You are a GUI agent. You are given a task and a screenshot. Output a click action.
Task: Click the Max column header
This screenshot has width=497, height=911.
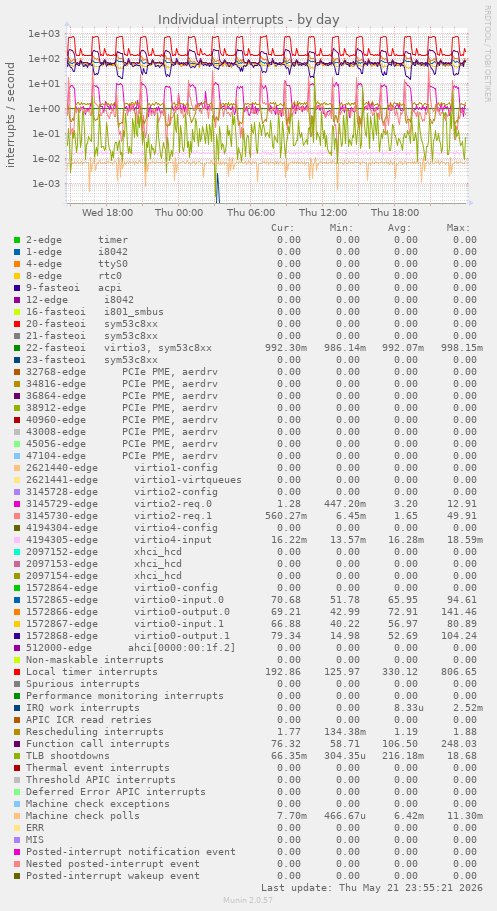click(458, 228)
